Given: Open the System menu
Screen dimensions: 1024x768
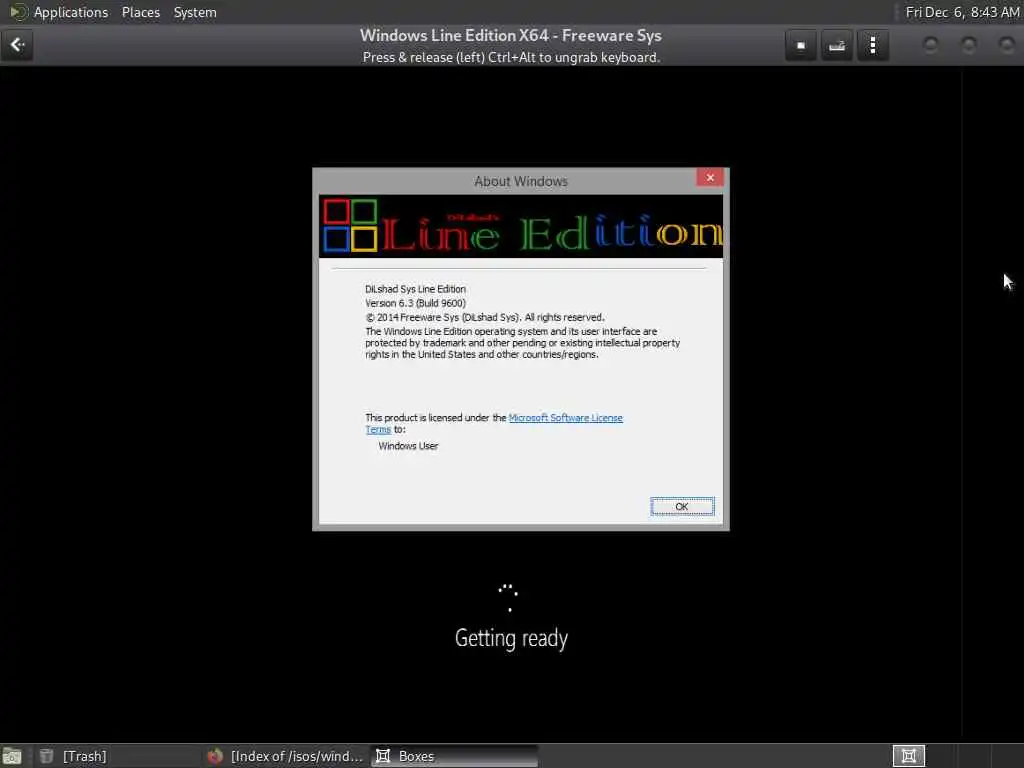Looking at the screenshot, I should point(195,12).
